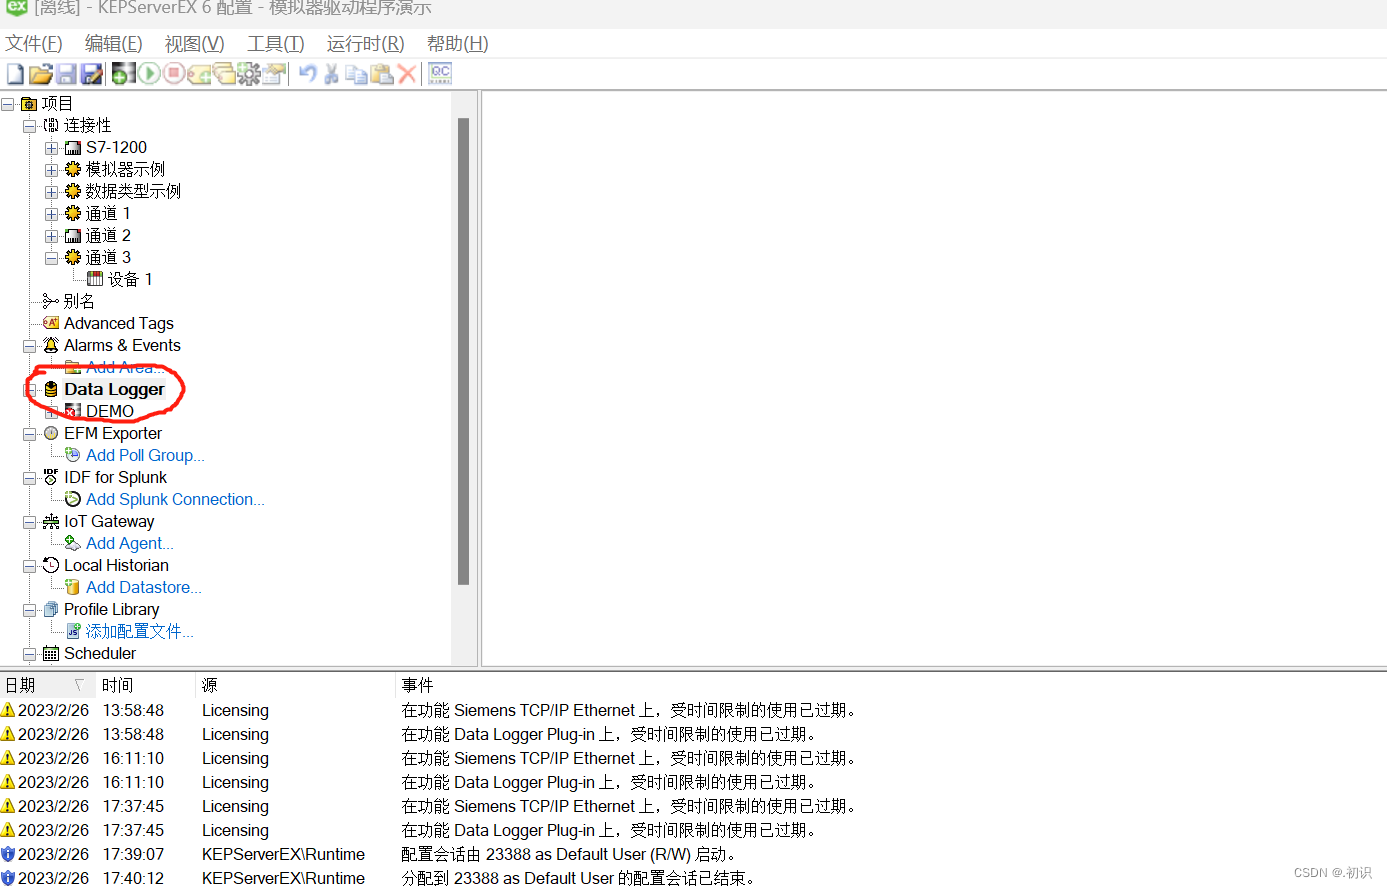Click the red X Delete icon
Image resolution: width=1387 pixels, height=888 pixels.
point(407,74)
